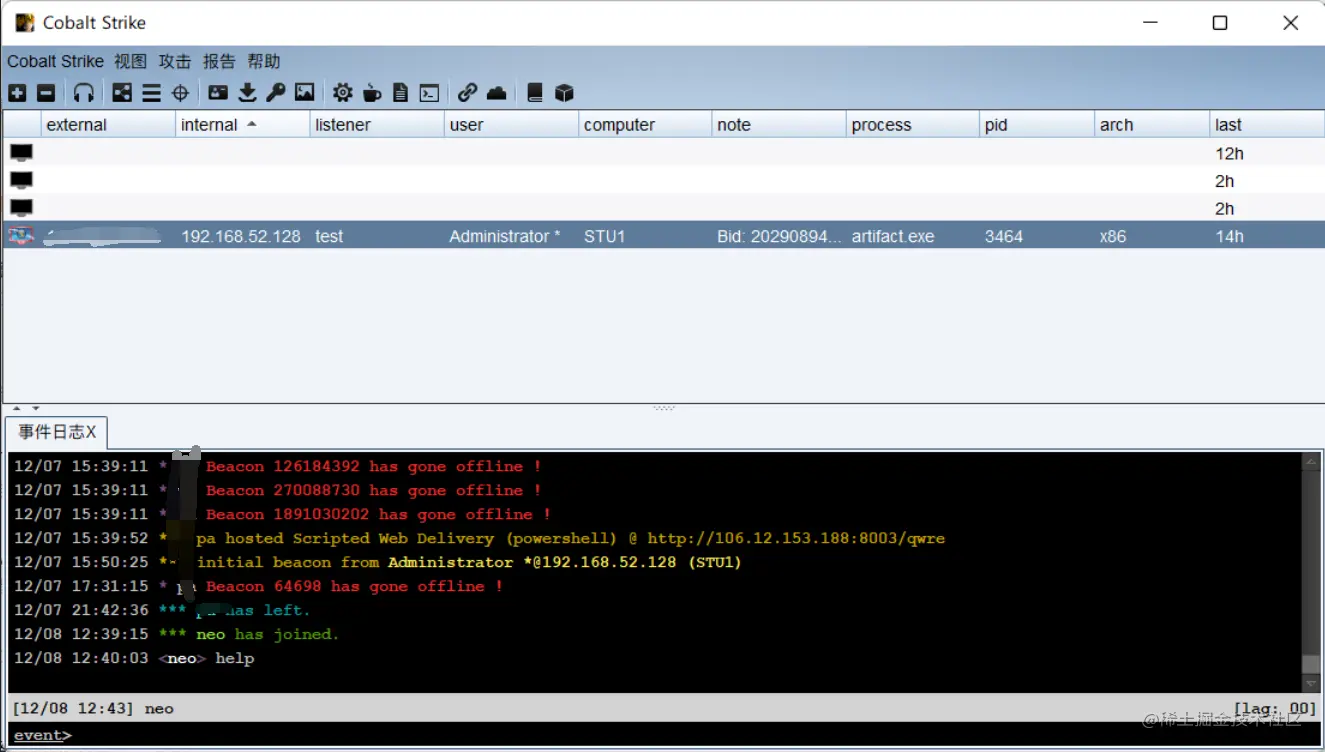Open downloaded files arrow icon
The width and height of the screenshot is (1325, 752).
[x=247, y=93]
